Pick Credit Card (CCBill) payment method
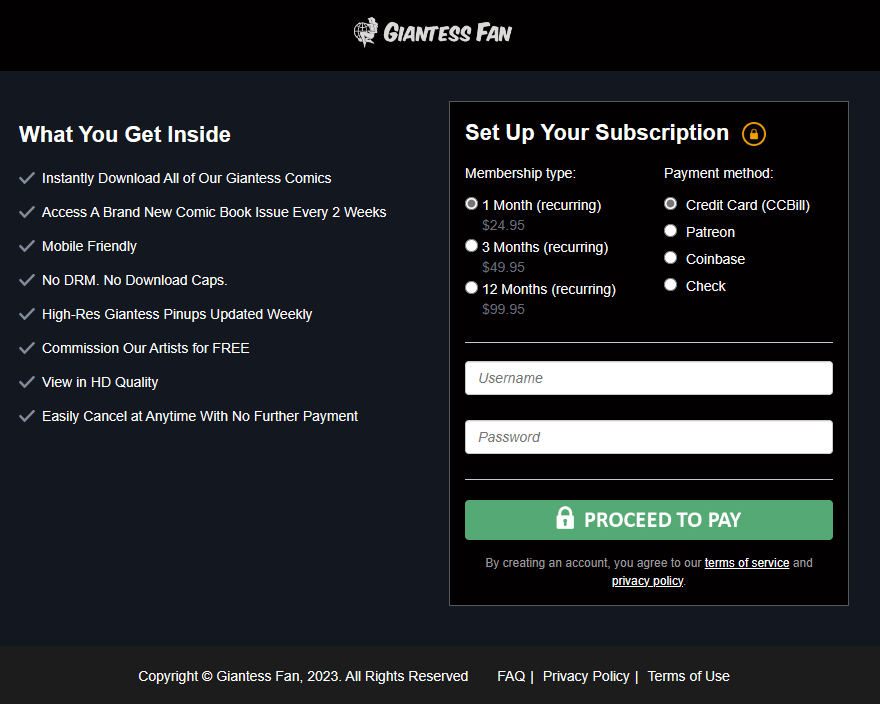Screen dimensions: 880x704 671,204
